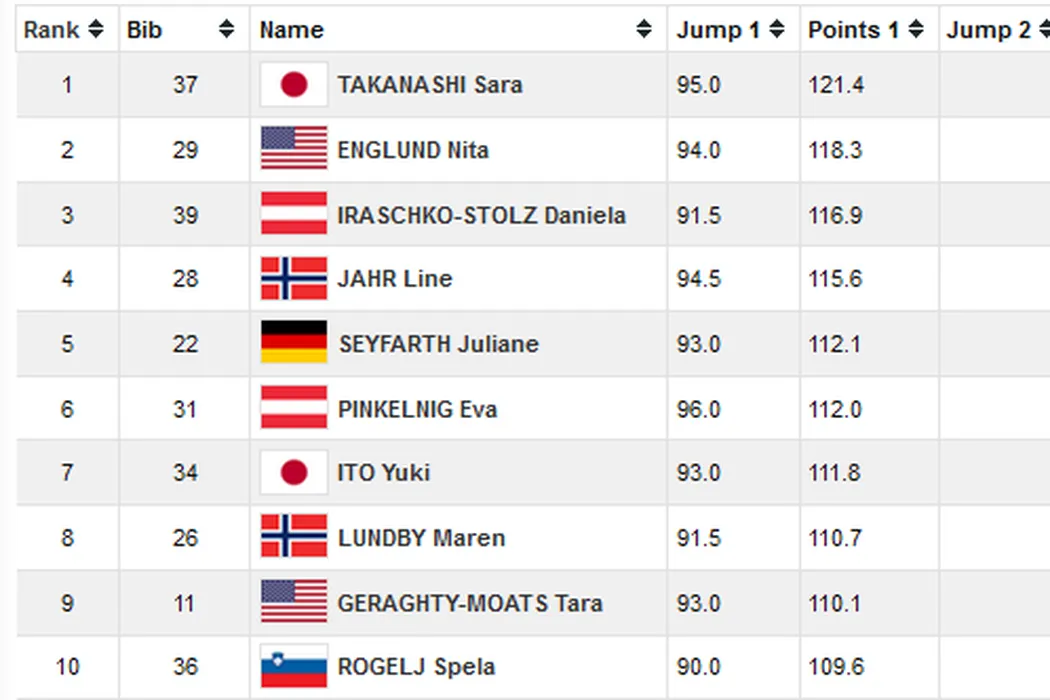Click points value 121.4 in first row
The width and height of the screenshot is (1050, 700).
click(836, 85)
